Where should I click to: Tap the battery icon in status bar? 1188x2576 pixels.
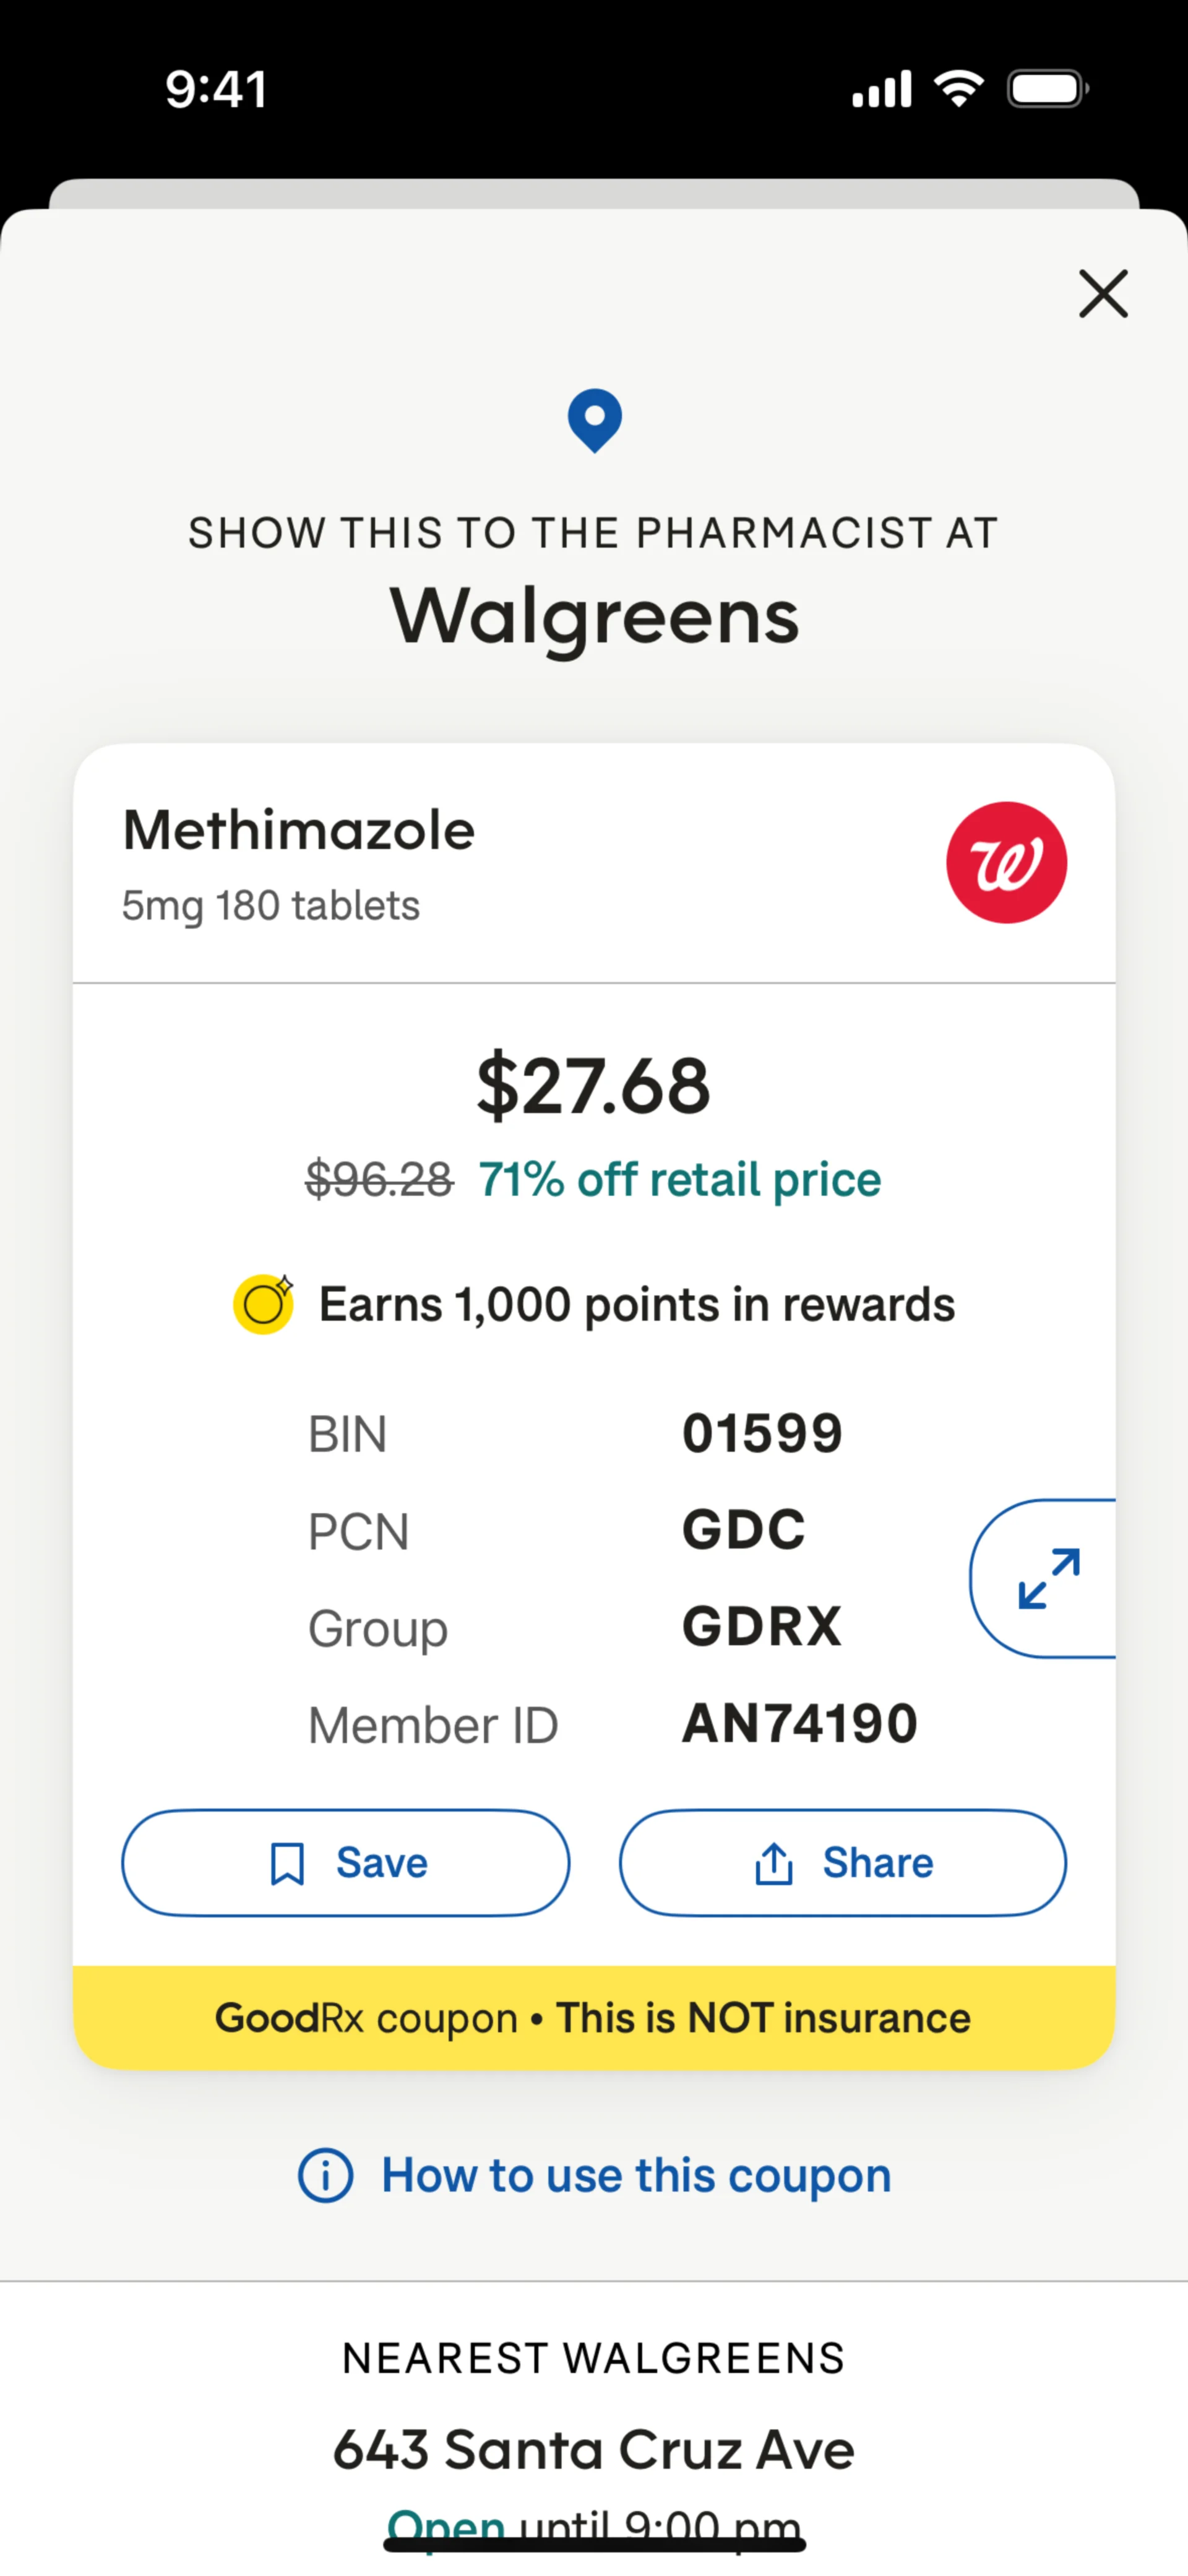tap(1047, 89)
